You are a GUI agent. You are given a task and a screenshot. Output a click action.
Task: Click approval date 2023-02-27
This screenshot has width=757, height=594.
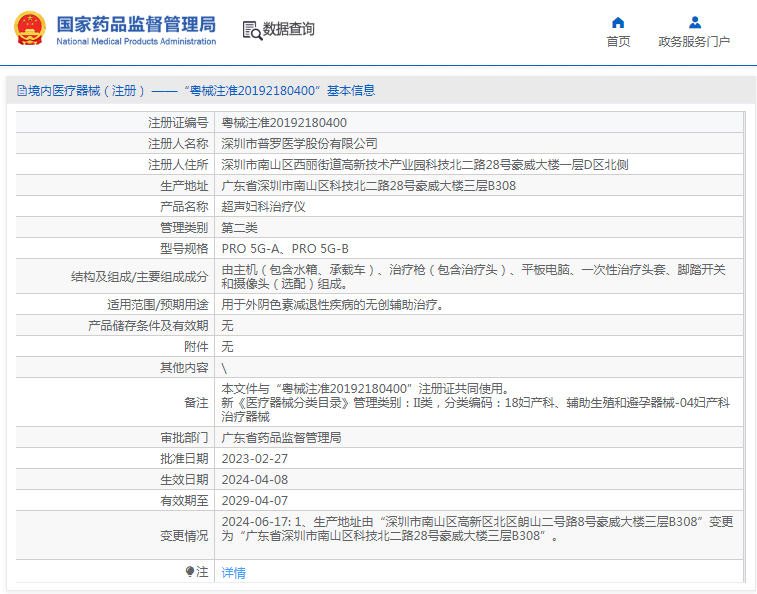click(254, 459)
